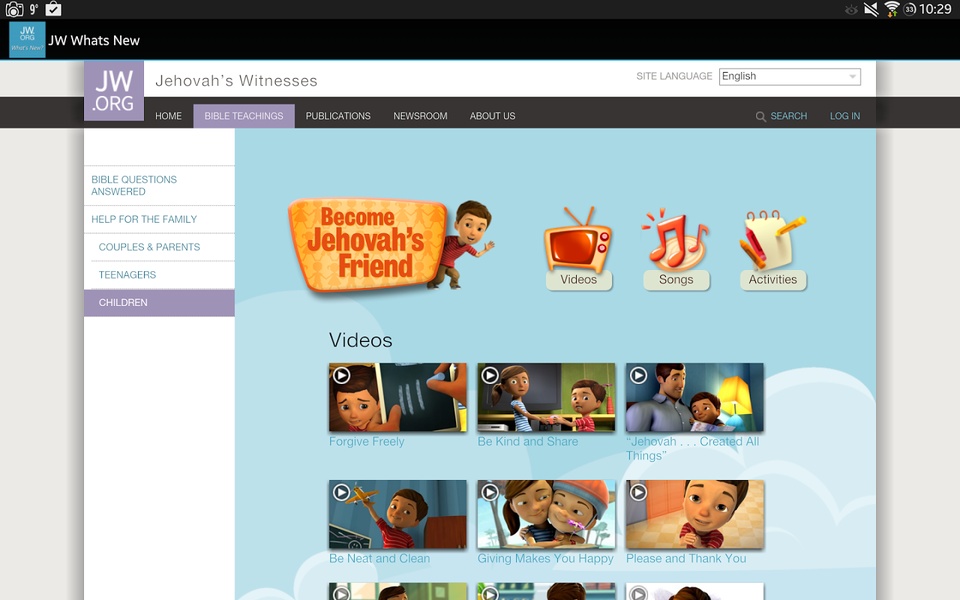This screenshot has height=600, width=960.
Task: Tap the camera icon in status bar
Action: click(14, 9)
